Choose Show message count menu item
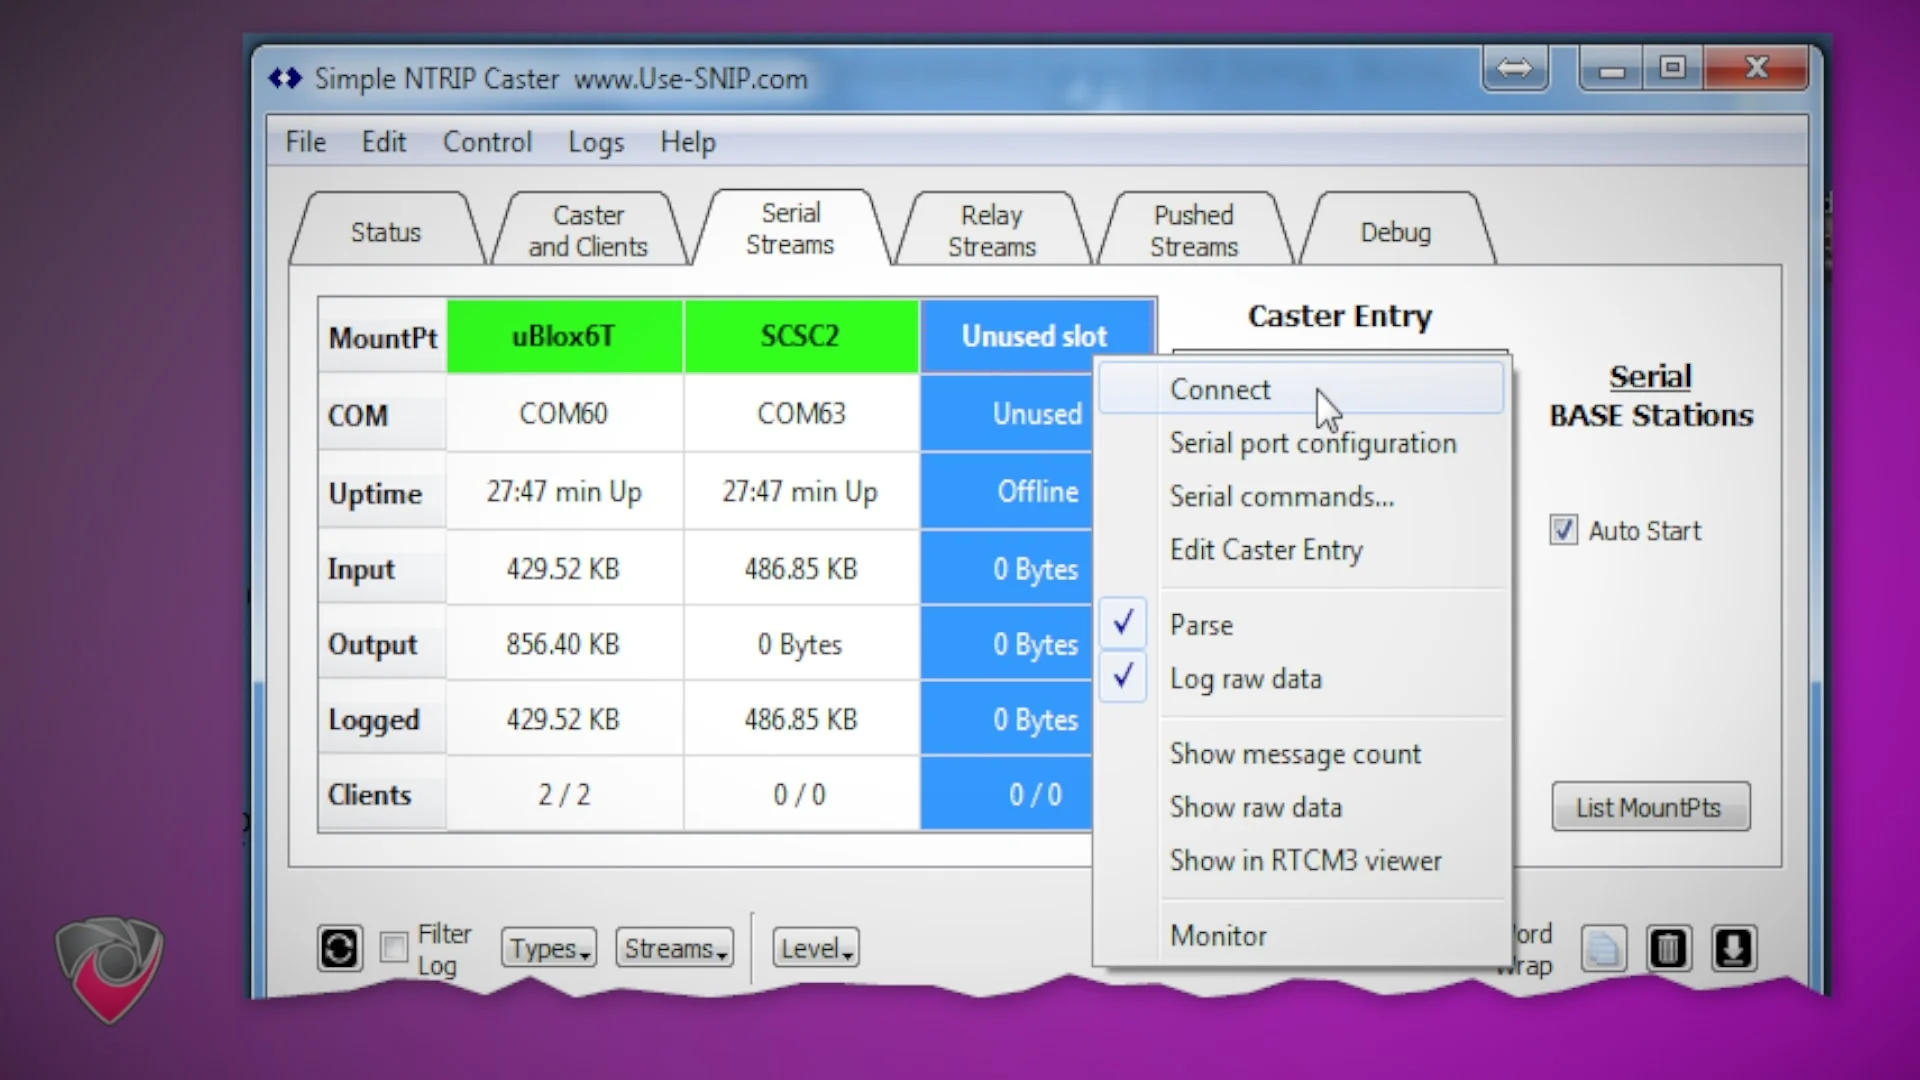 (x=1302, y=754)
